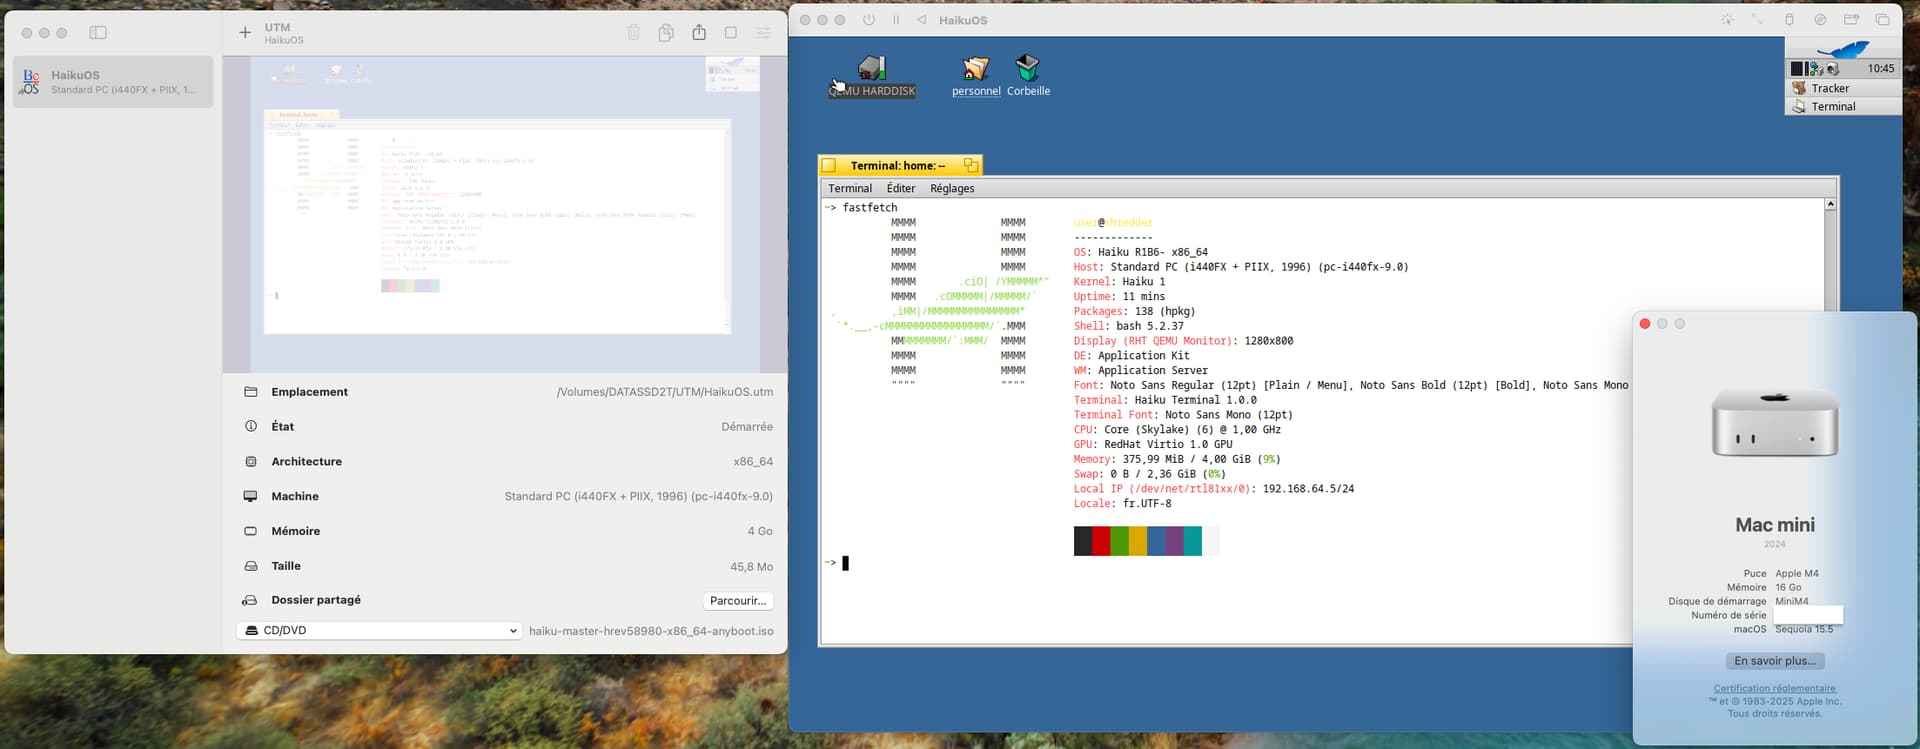Open the Éditer menu in Terminal
This screenshot has height=749, width=1920.
tap(900, 188)
